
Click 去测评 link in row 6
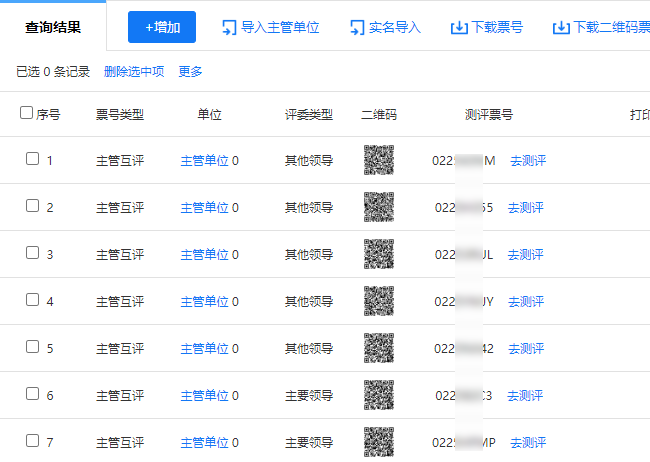525,395
